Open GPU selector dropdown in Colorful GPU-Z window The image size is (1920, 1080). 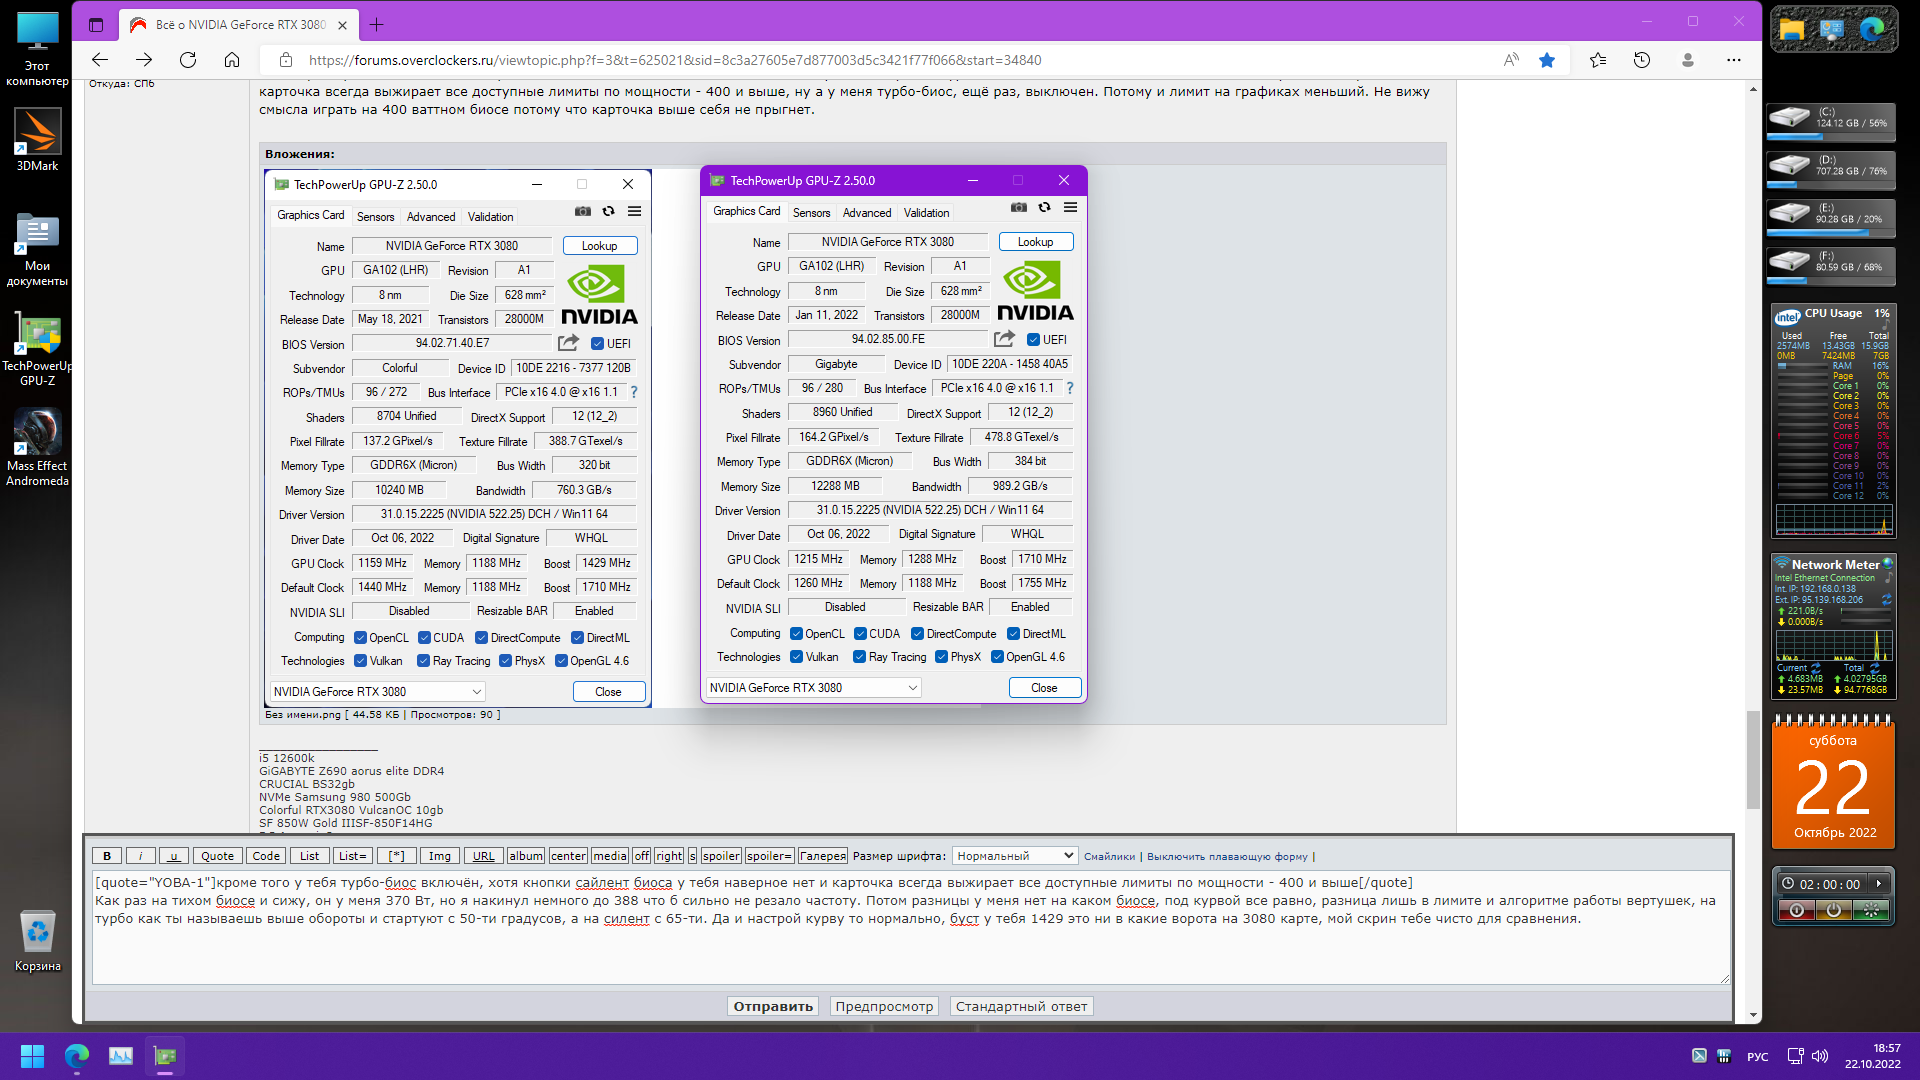(x=377, y=692)
